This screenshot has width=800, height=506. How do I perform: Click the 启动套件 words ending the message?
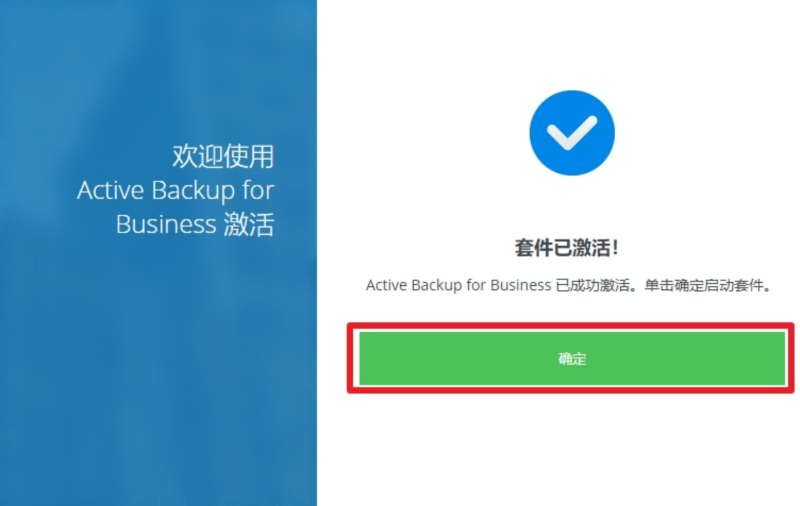point(733,285)
